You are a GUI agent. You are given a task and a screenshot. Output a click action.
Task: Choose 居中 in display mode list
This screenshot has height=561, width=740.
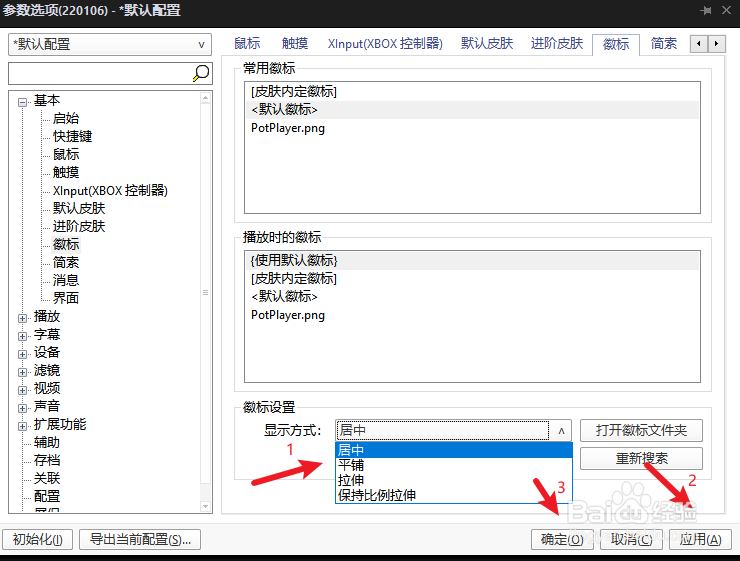[x=454, y=450]
